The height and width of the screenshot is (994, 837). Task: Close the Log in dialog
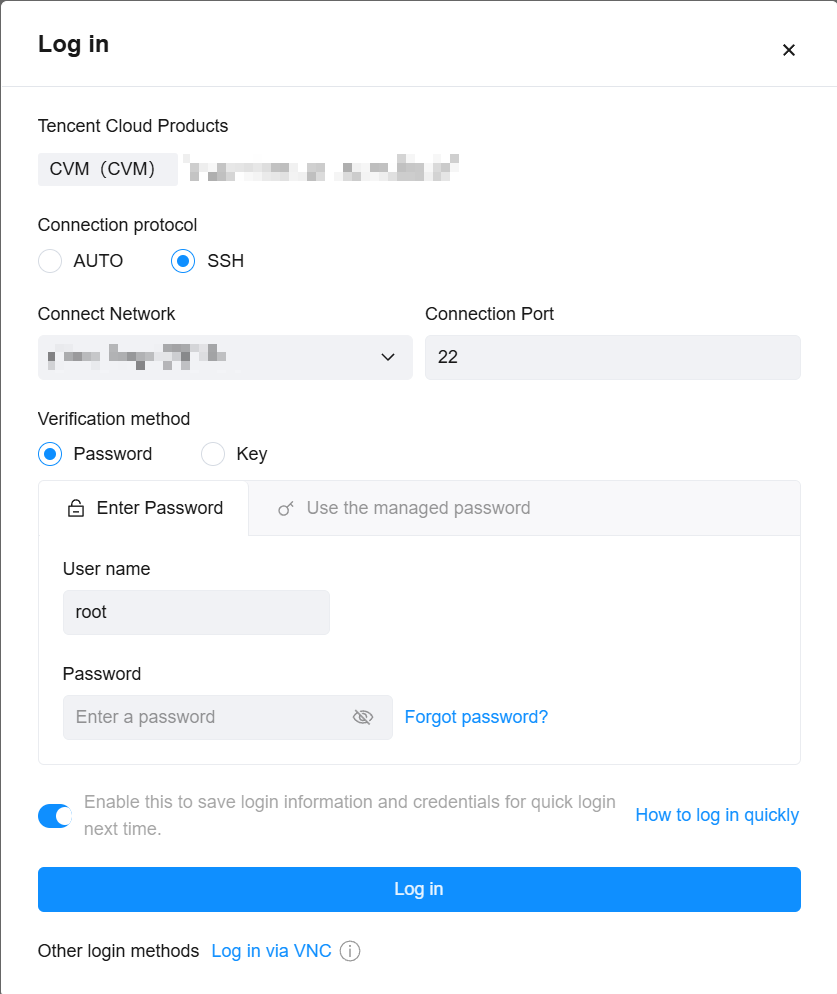[788, 50]
